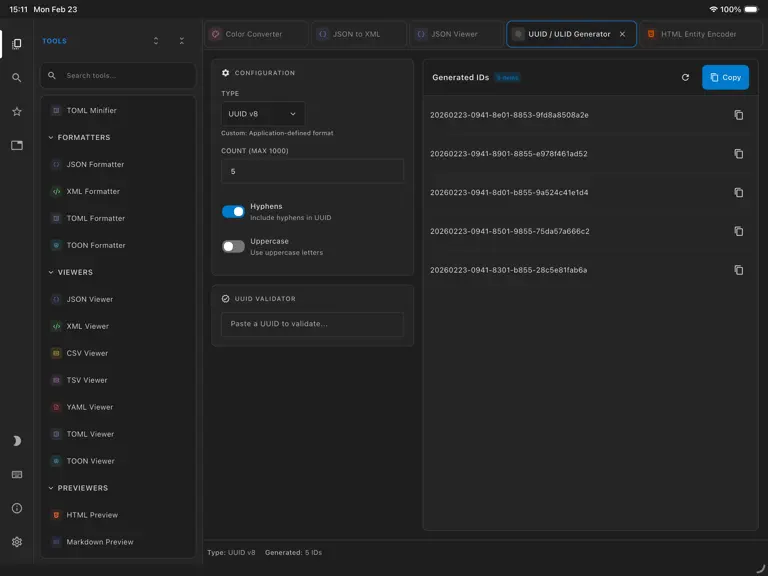Open the info icon in left rail

tap(17, 508)
